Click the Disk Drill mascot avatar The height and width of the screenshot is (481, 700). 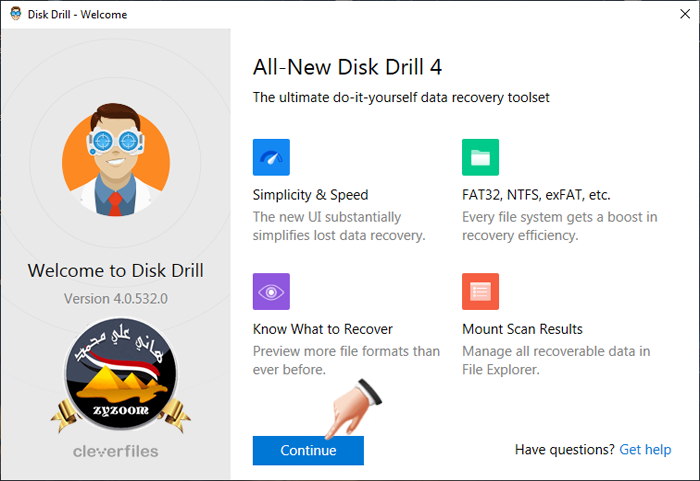[116, 160]
